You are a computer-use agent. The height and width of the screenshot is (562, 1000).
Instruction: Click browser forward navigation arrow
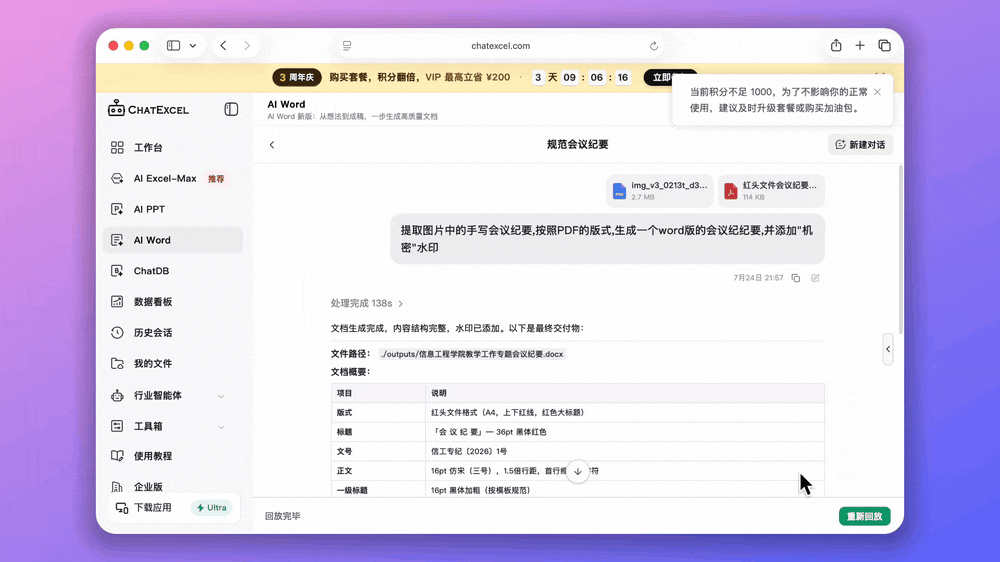point(247,45)
